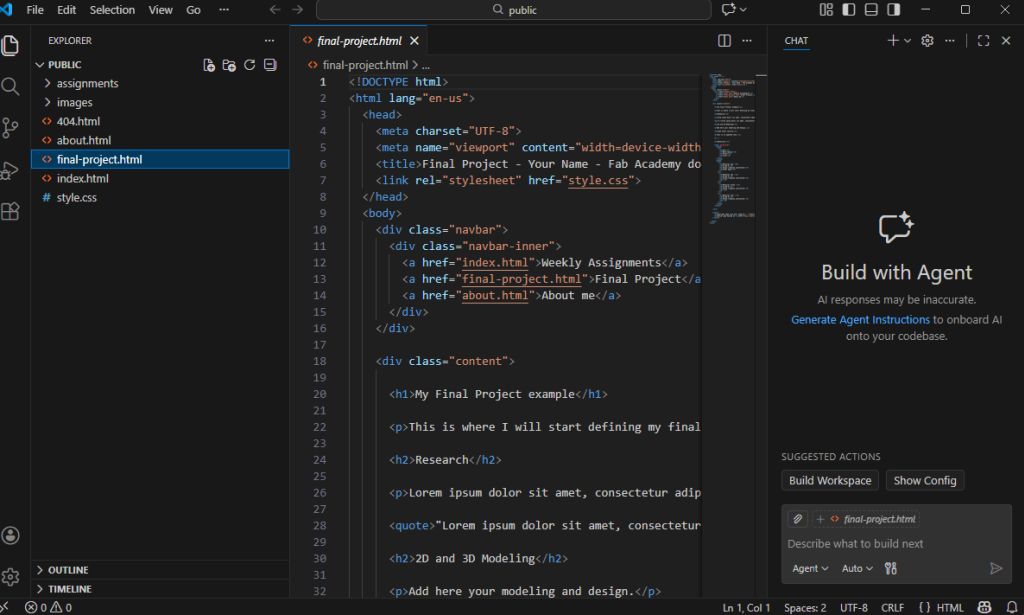Toggle the primary side bar layout button
This screenshot has width=1024, height=615.
[x=849, y=10]
